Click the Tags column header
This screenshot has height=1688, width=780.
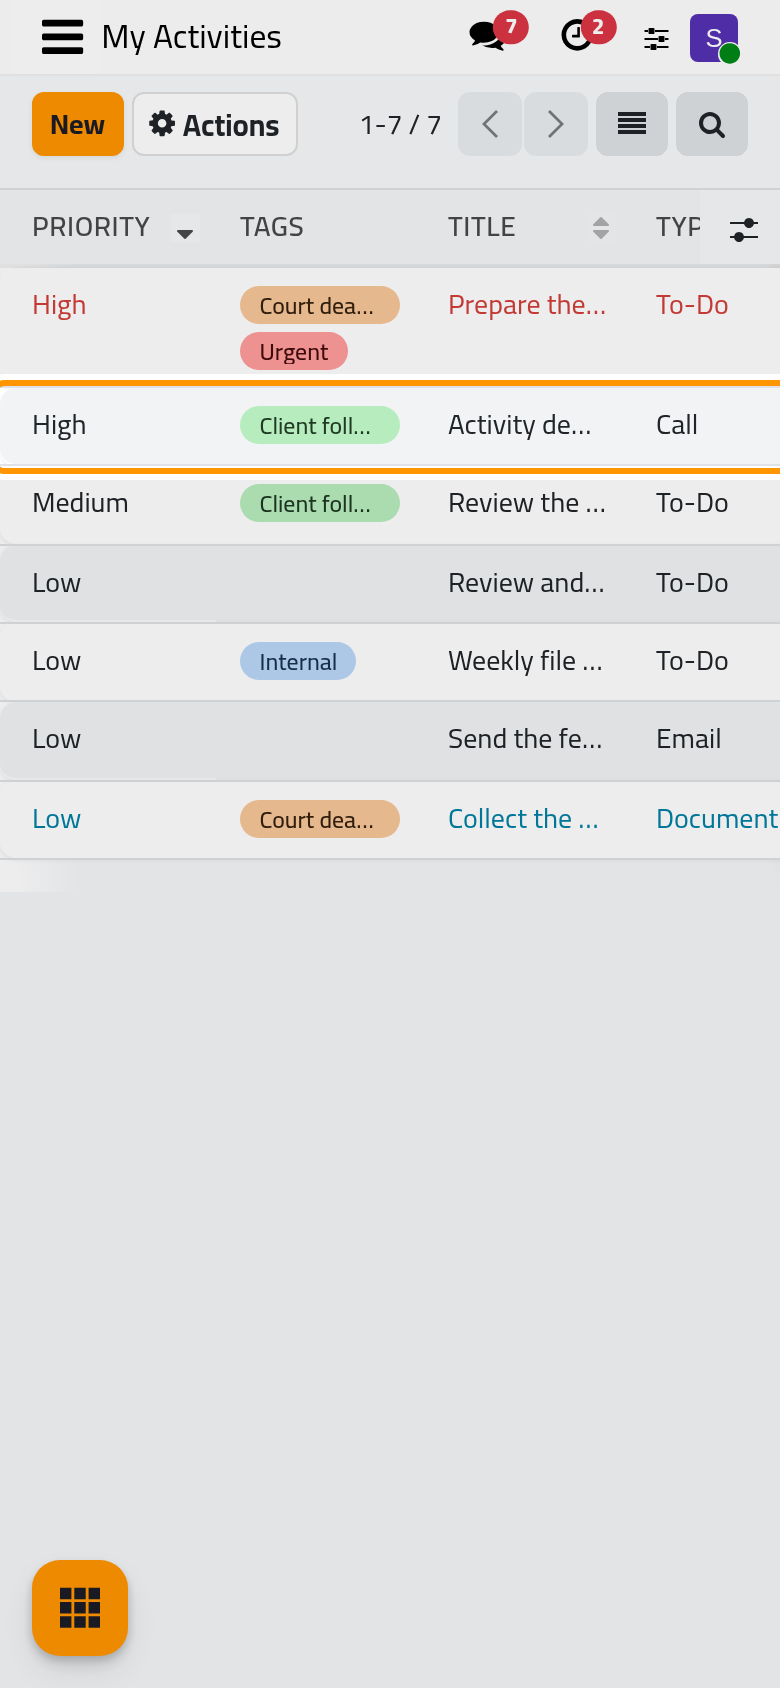pyautogui.click(x=272, y=227)
